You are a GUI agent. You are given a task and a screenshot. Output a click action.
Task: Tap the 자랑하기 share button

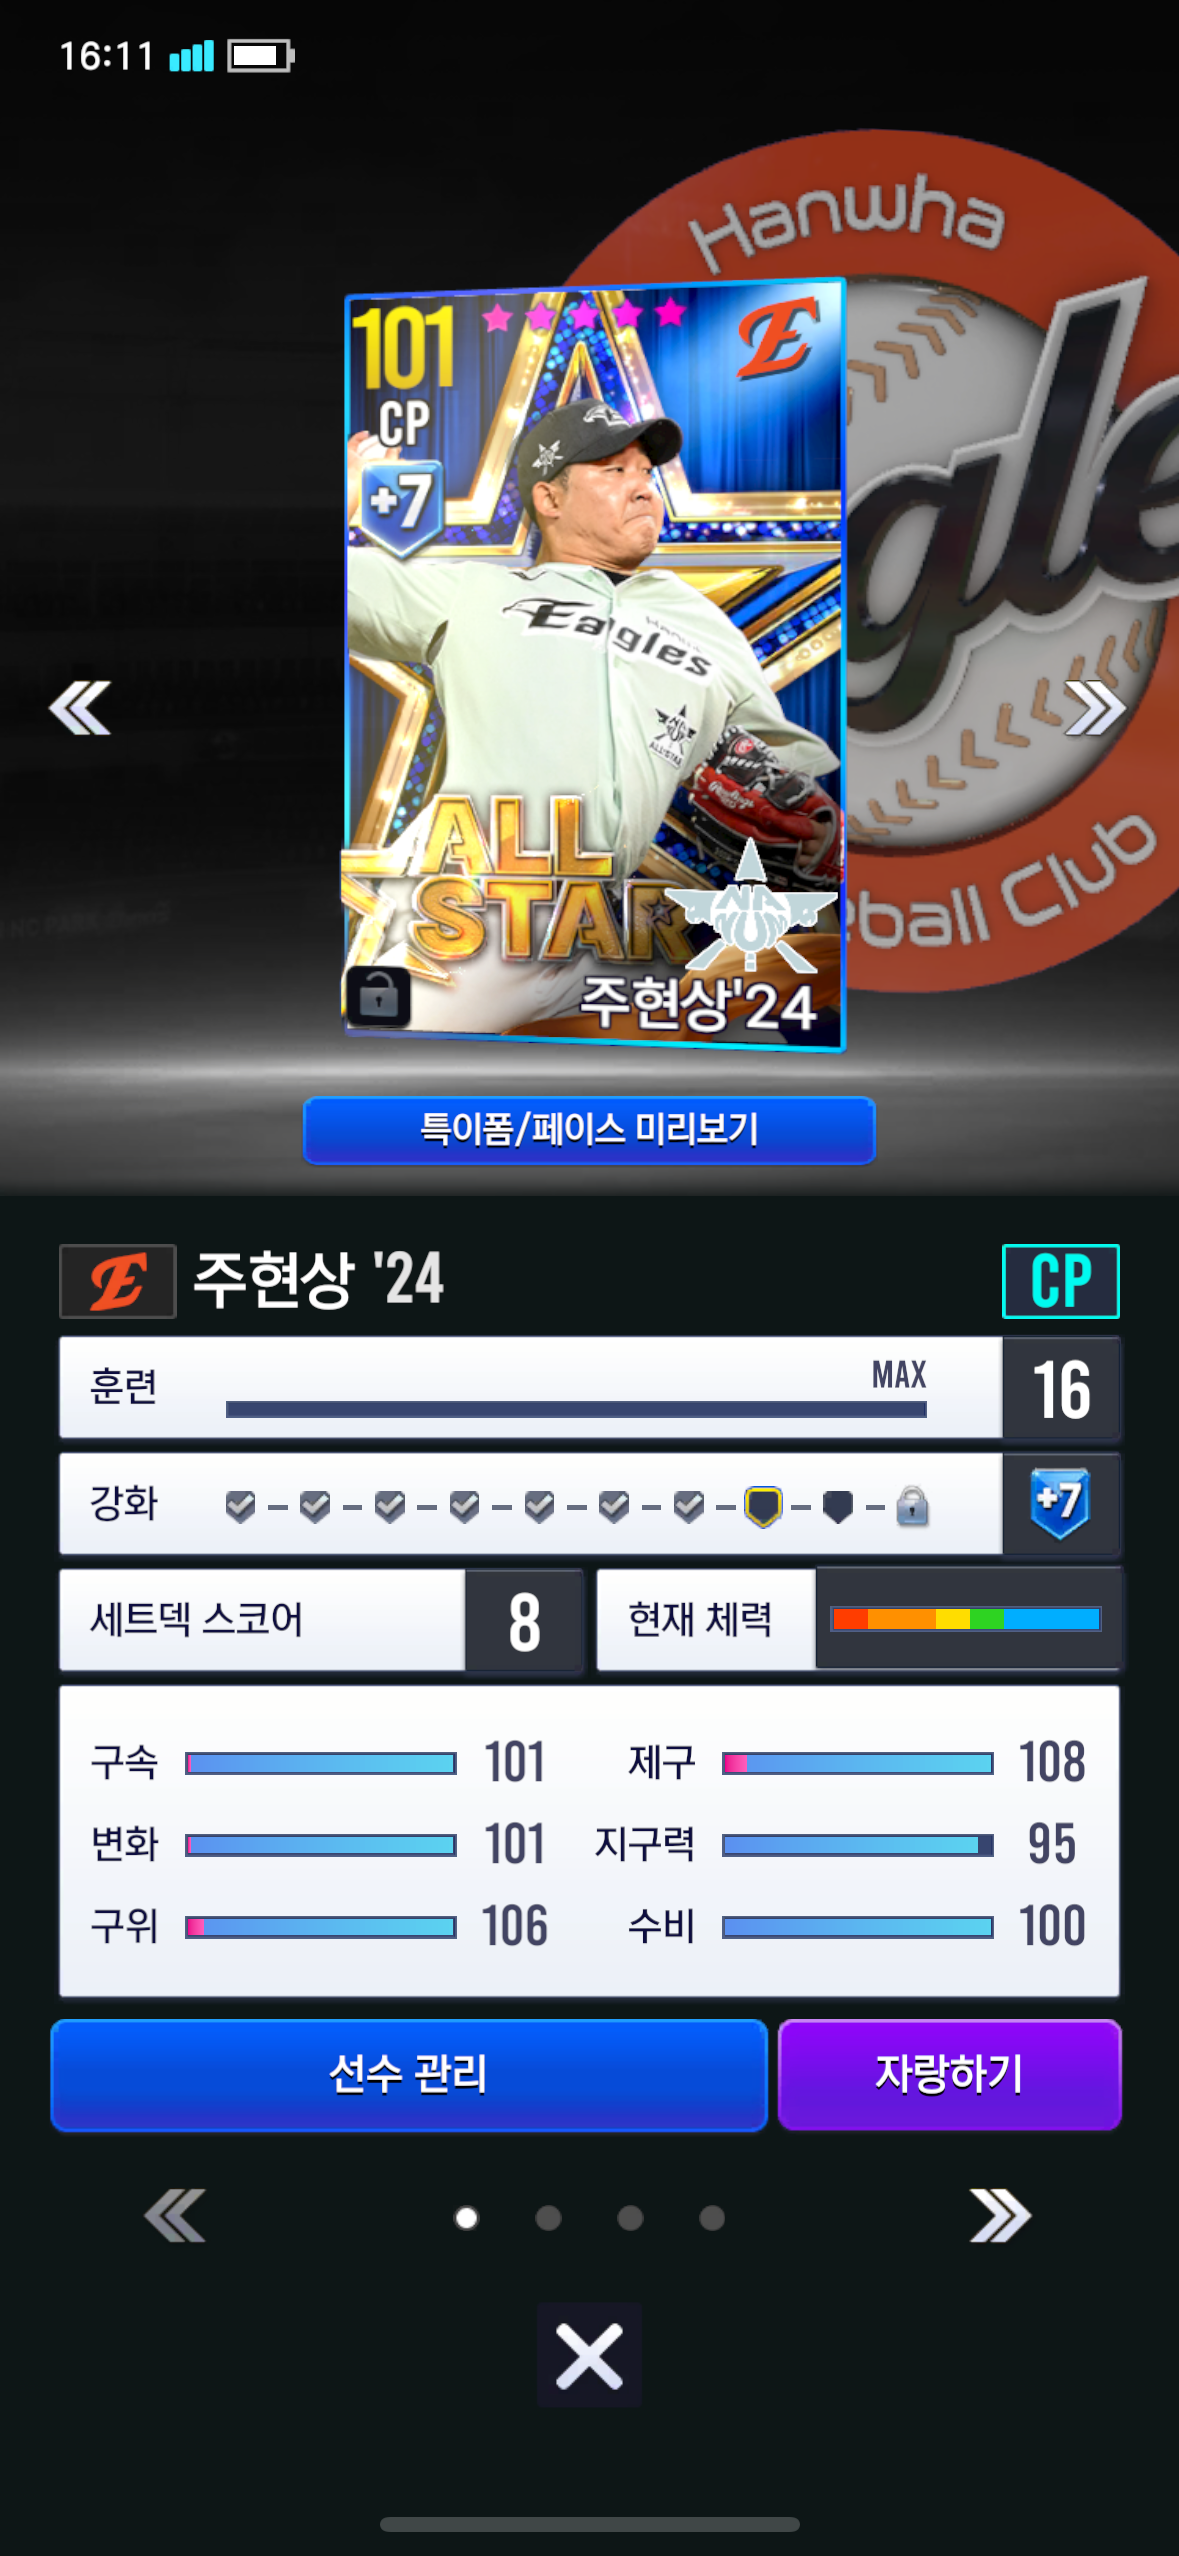click(x=949, y=2075)
